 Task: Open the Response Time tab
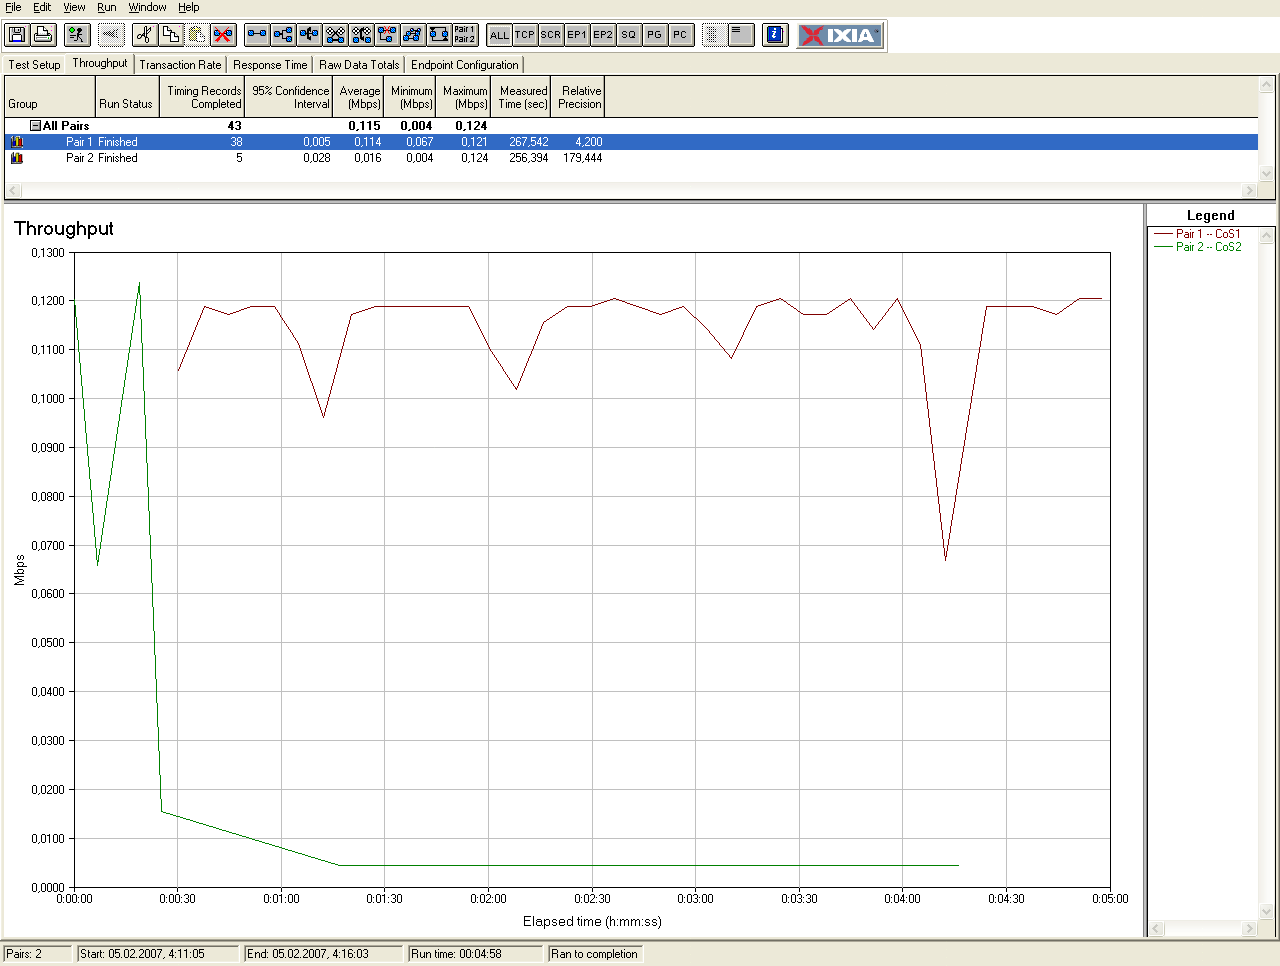[x=270, y=65]
